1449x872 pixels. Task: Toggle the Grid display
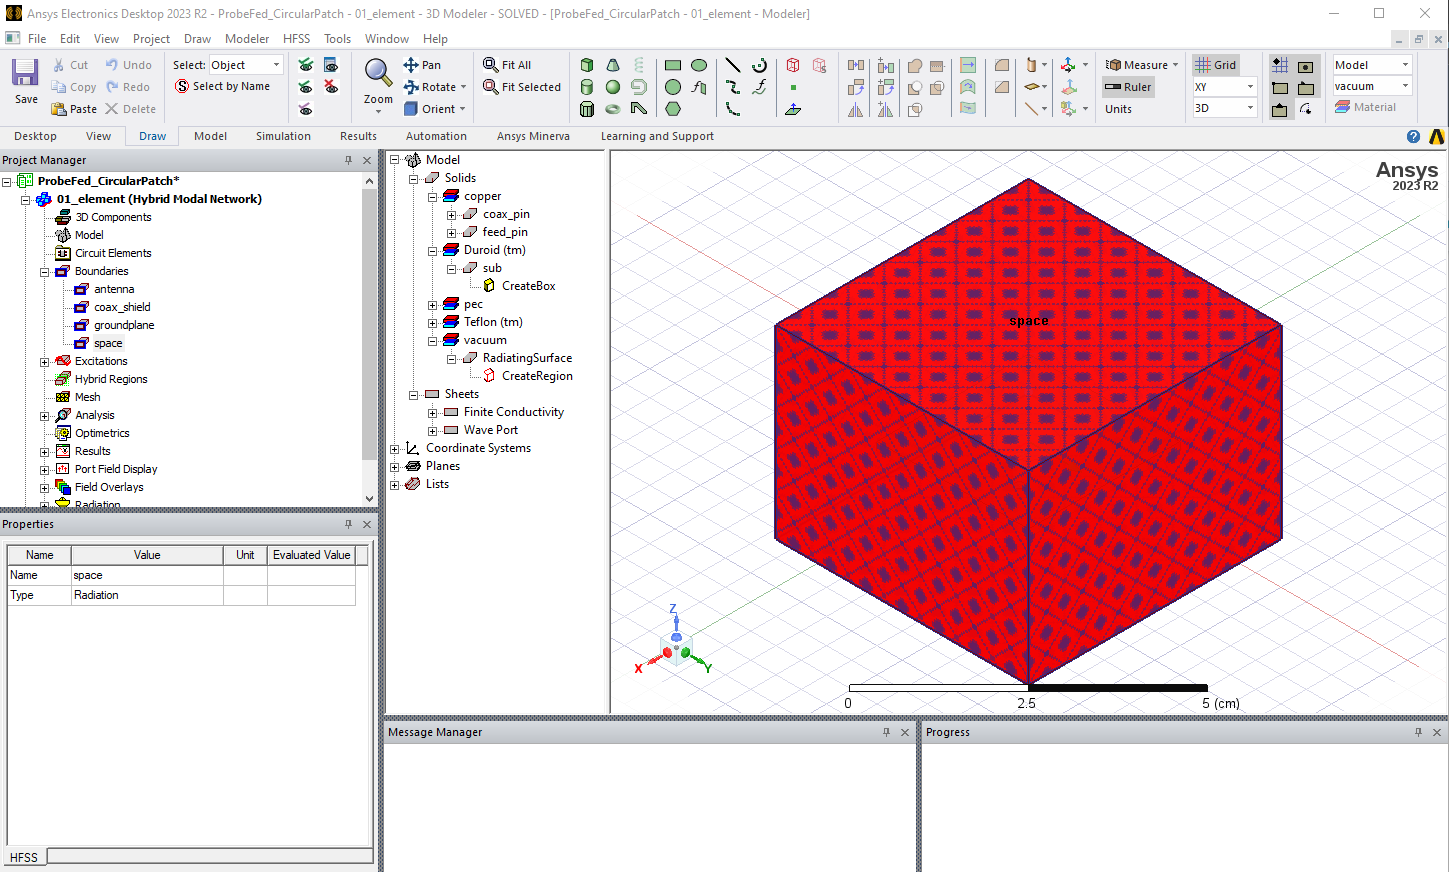(x=1214, y=64)
